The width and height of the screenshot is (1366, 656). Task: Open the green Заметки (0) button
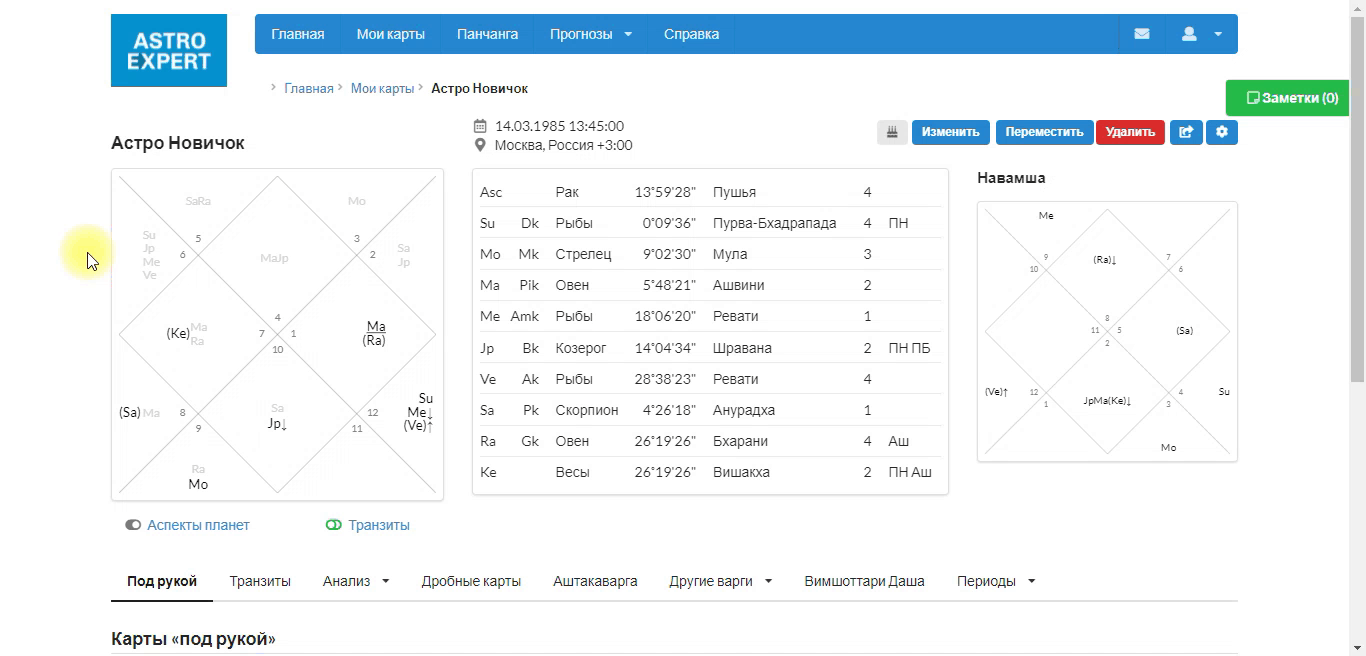click(x=1291, y=98)
